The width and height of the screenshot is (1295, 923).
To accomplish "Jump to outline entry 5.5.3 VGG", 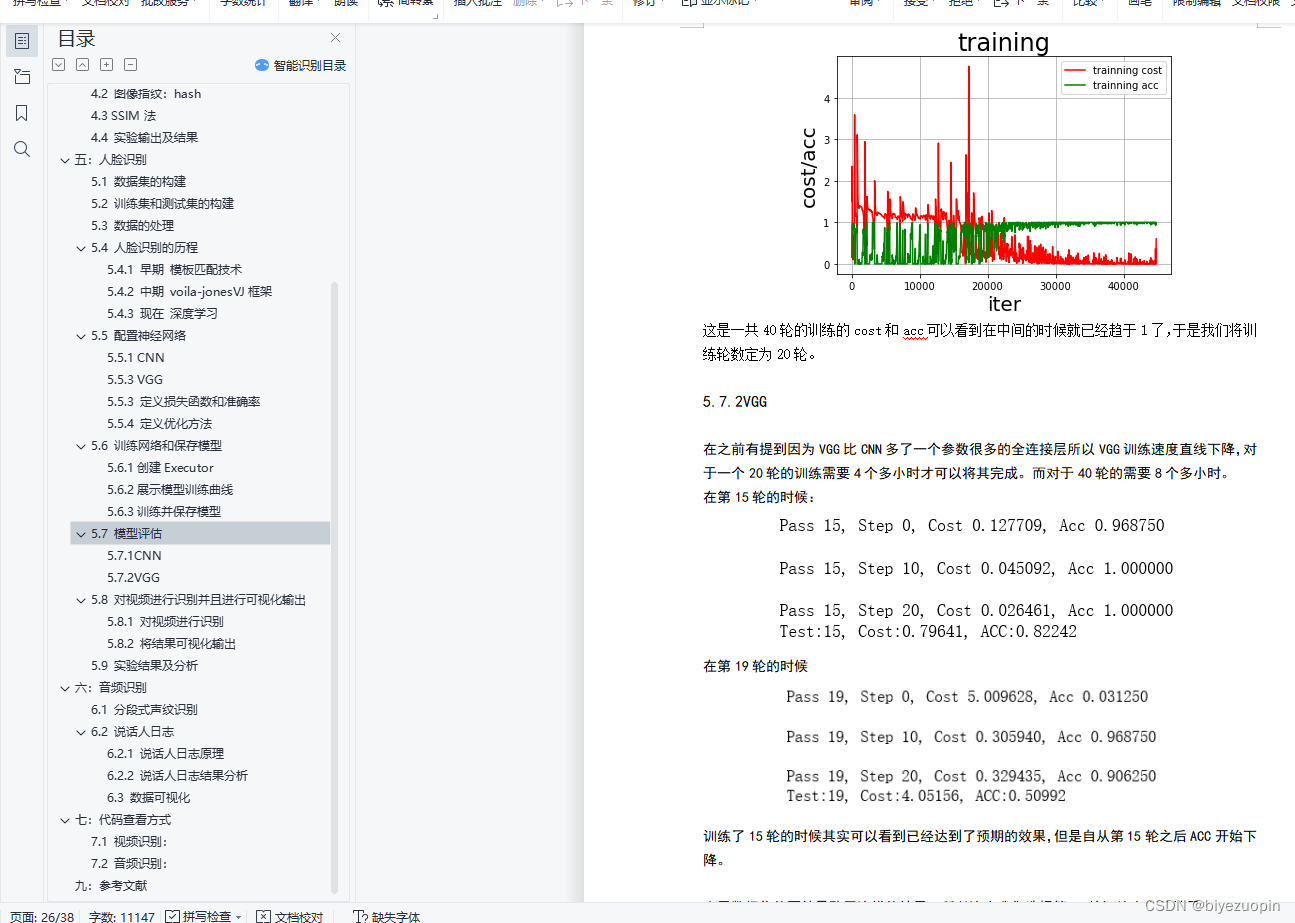I will [x=135, y=380].
